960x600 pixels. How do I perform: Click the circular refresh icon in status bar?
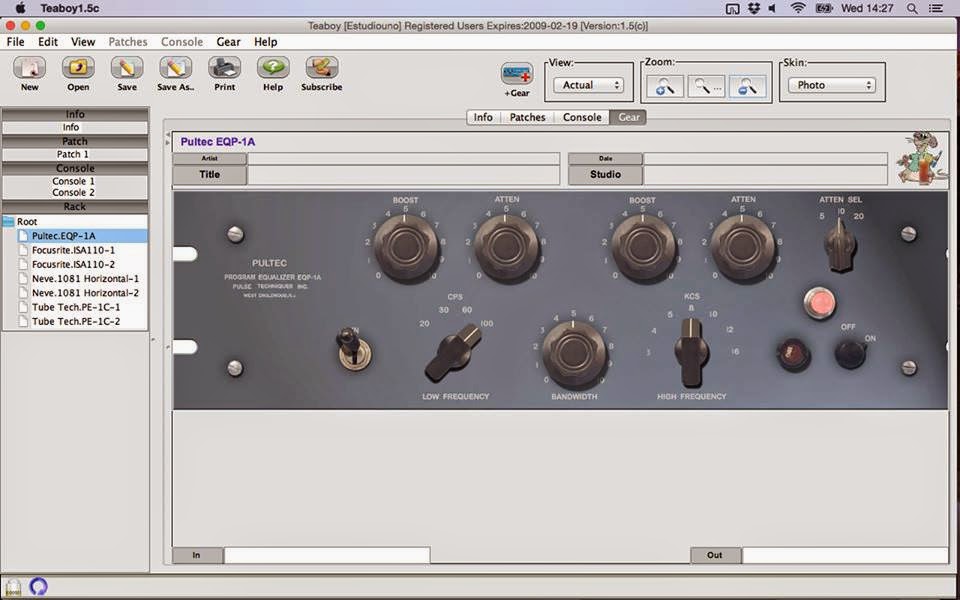[x=38, y=587]
